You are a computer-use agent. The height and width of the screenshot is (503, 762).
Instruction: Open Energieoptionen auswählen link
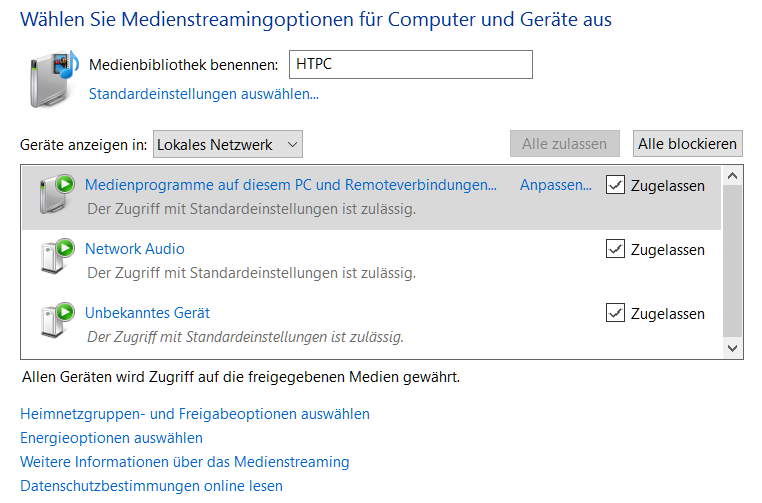(x=111, y=438)
